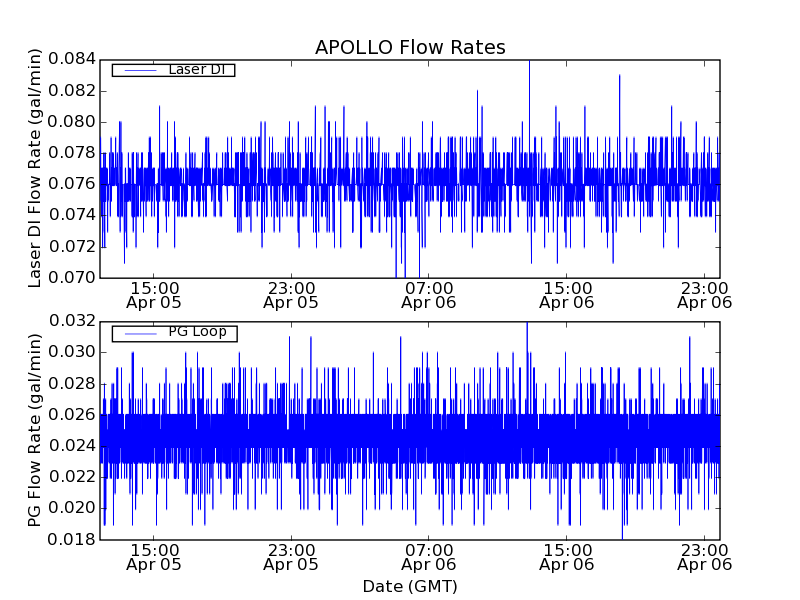Click 23:00 Apr 05 tick under Laser DI plot
This screenshot has width=800, height=600.
(x=291, y=295)
